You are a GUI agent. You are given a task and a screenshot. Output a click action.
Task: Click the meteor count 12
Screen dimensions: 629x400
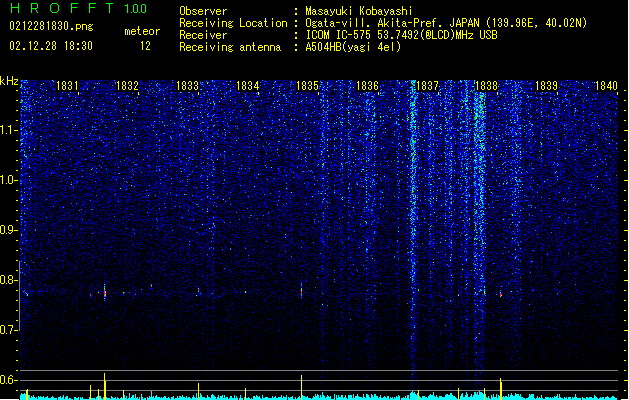pos(145,46)
